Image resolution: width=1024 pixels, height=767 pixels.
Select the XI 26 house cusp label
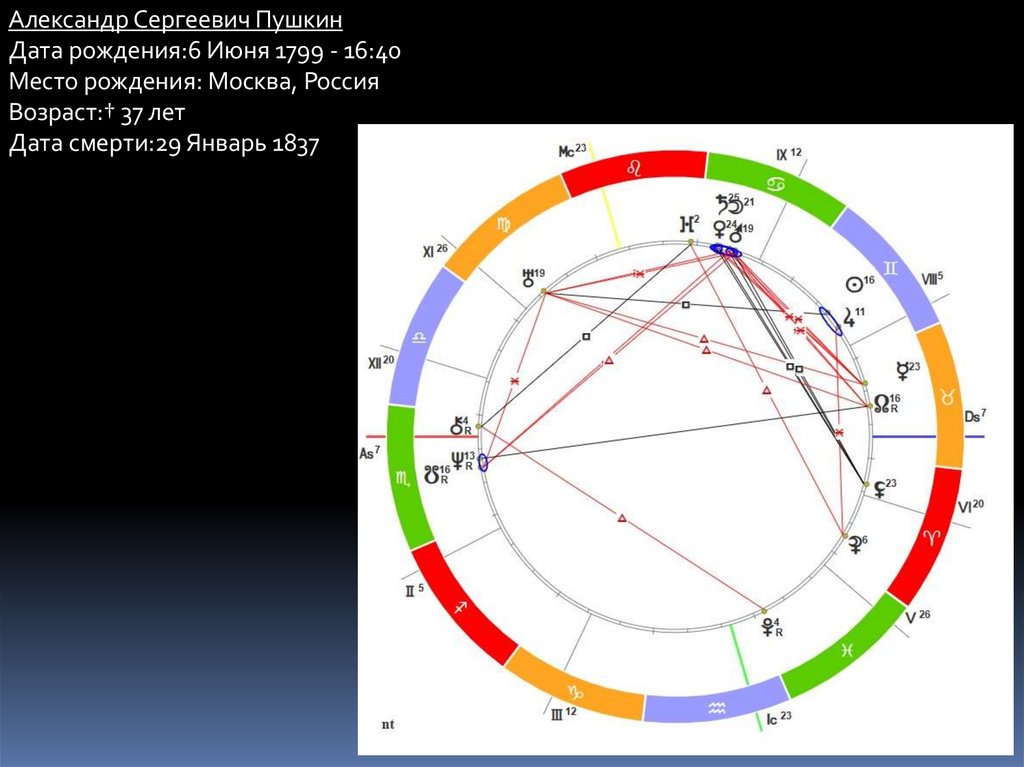[435, 250]
